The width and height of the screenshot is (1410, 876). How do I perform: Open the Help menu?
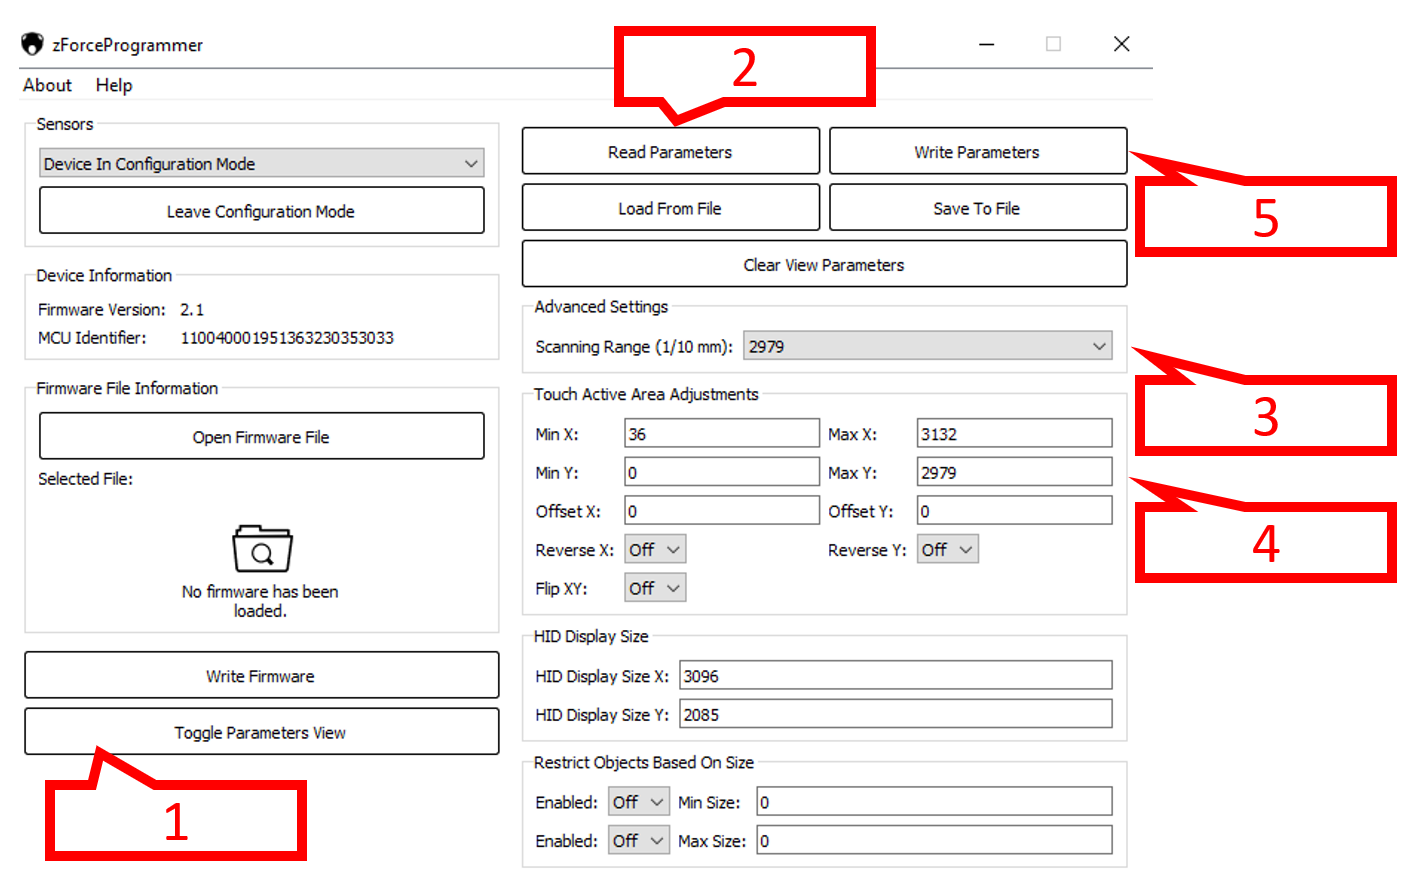tap(114, 86)
